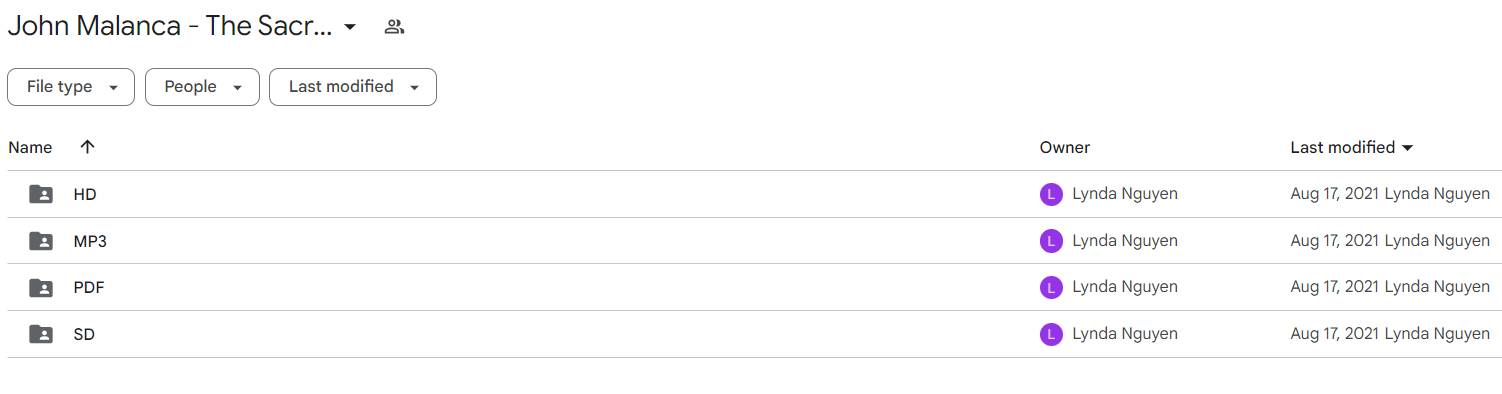
Task: Click Lynda Nguyen's avatar in HD row
Action: click(1051, 194)
